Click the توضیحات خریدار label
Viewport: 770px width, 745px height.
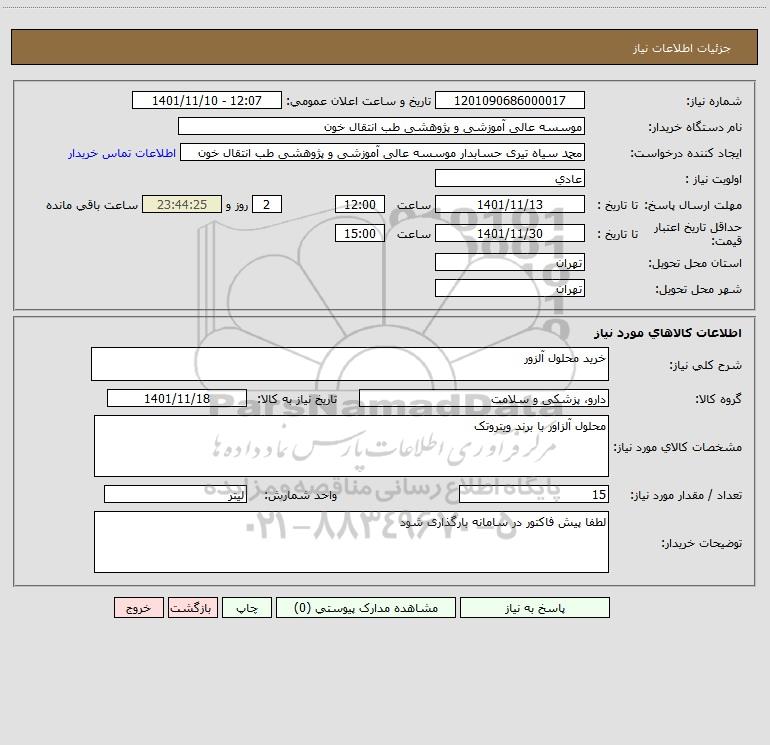(x=702, y=543)
